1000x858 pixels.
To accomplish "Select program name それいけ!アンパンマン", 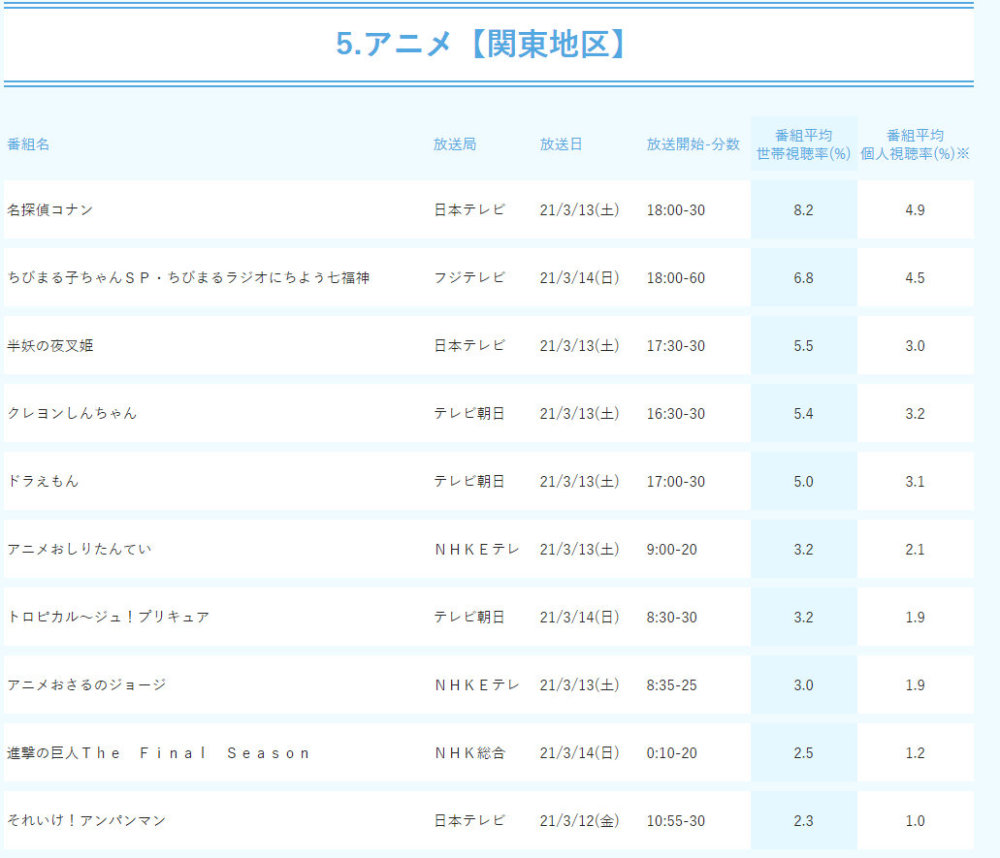I will coord(87,820).
